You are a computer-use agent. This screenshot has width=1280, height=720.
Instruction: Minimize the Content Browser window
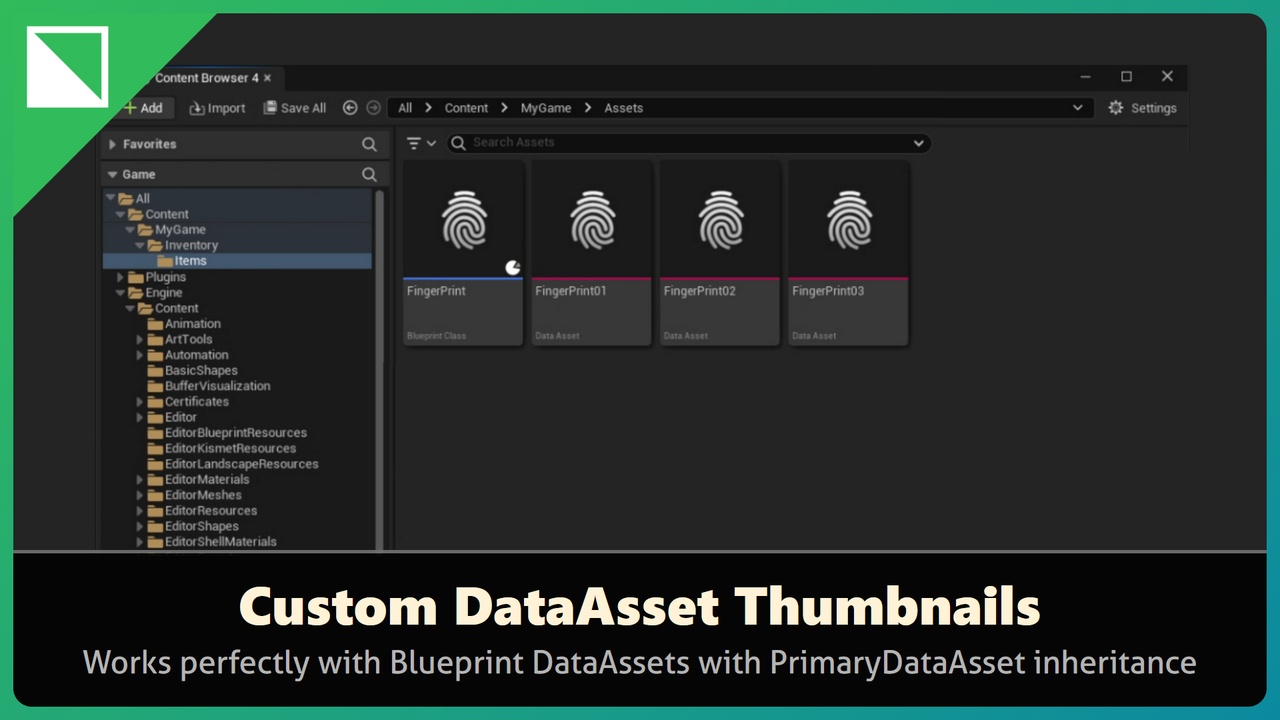click(x=1086, y=77)
